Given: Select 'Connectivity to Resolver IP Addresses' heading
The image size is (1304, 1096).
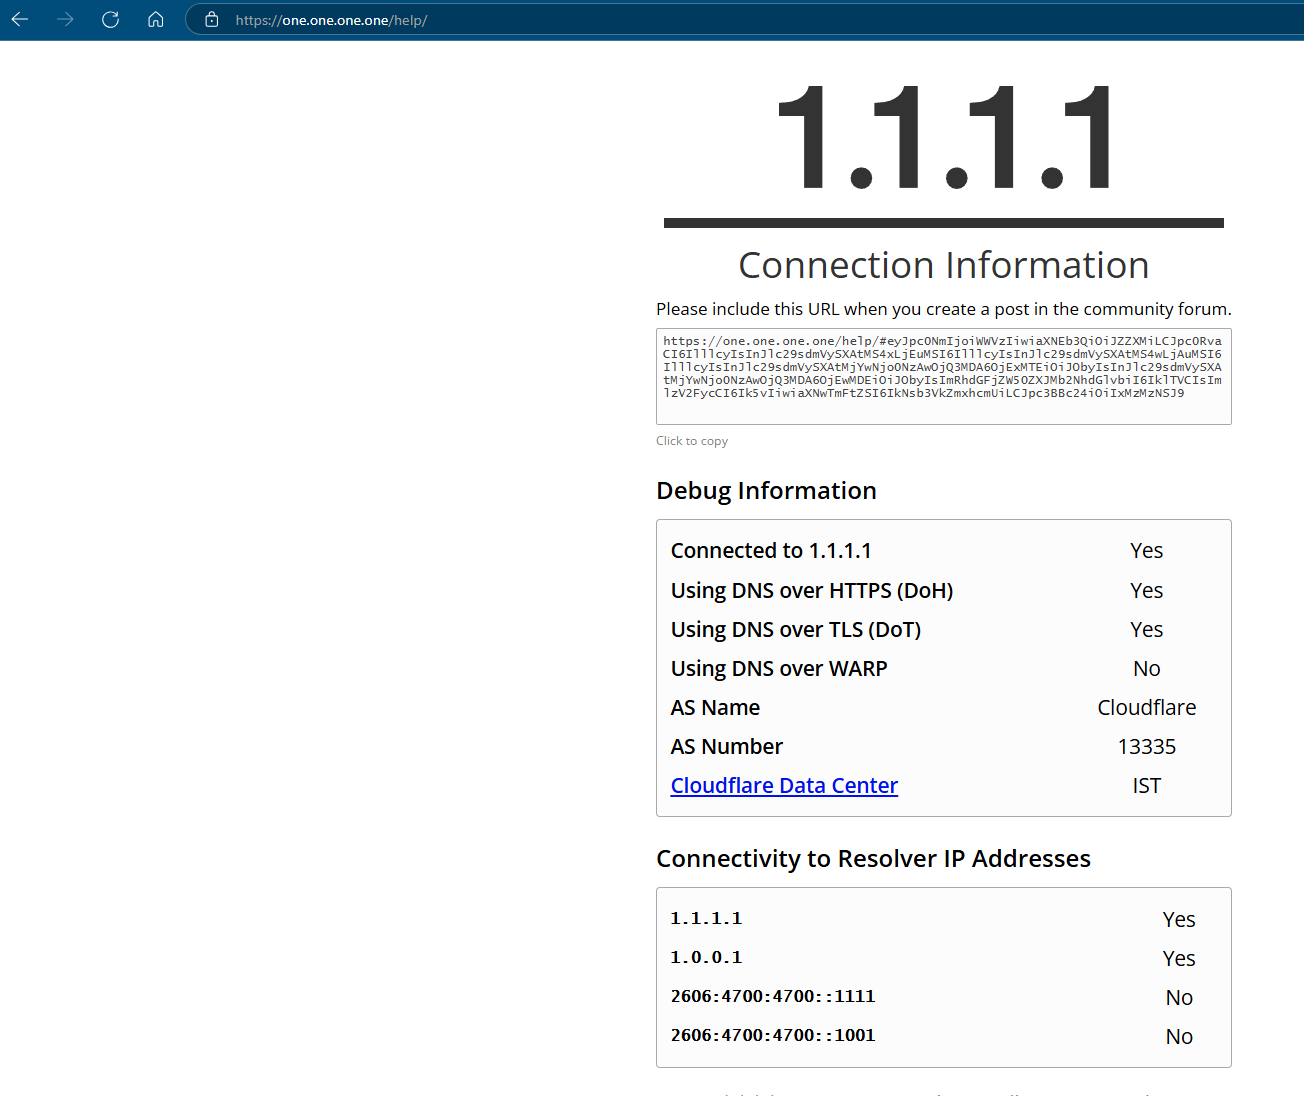Looking at the screenshot, I should (873, 859).
